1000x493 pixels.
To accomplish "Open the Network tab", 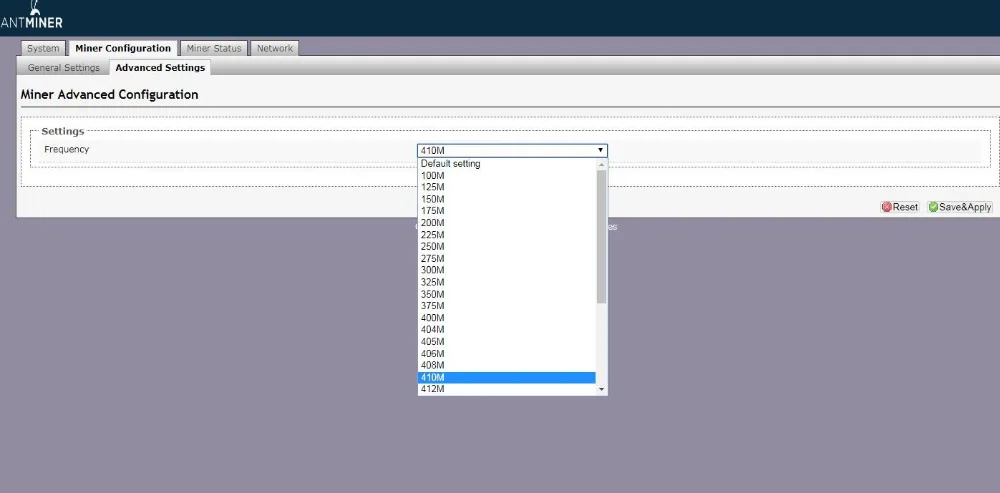I will 274,48.
